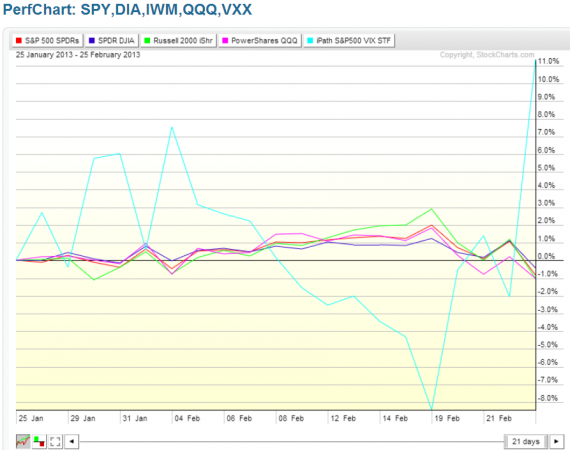
Task: Step the date range left arrow
Action: click(72, 441)
